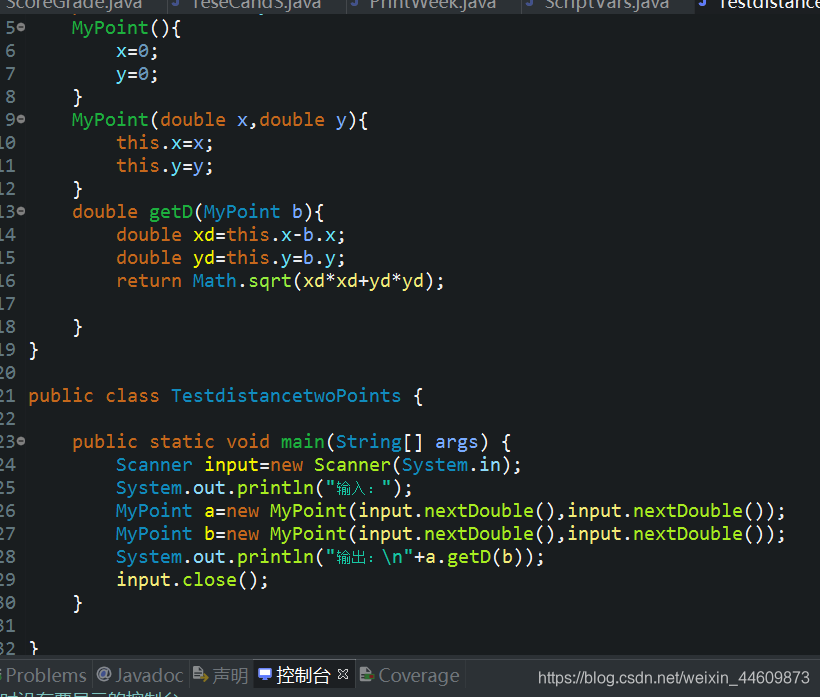Click the 'public class' keywords on line 21

[94, 396]
